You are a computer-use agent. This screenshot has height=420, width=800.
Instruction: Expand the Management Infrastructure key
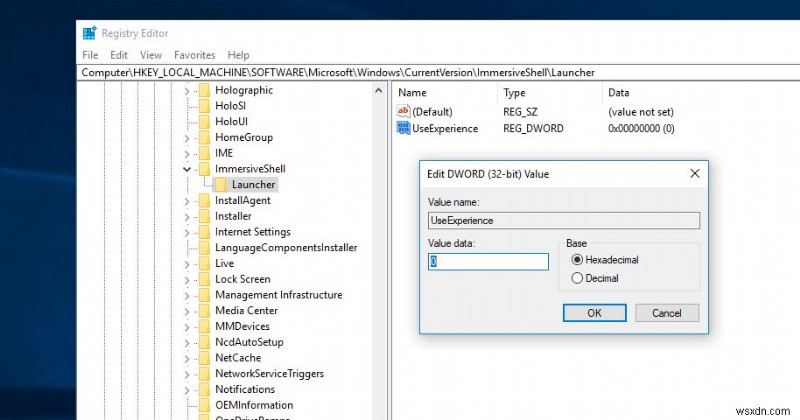(187, 296)
